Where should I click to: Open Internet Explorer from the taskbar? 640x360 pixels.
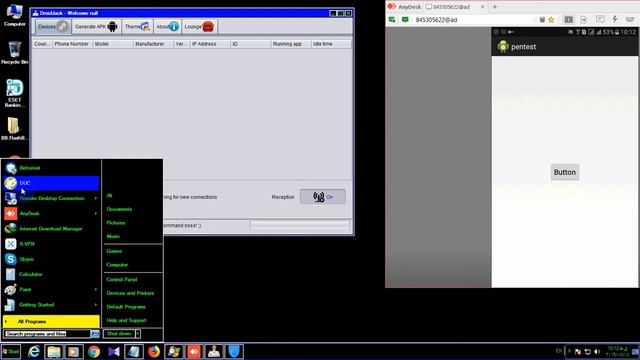tap(33, 351)
